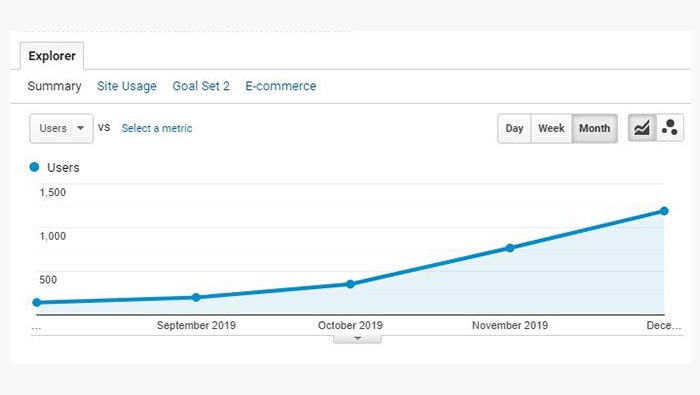The height and width of the screenshot is (395, 700).
Task: Click the December data point on chart
Action: pyautogui.click(x=664, y=211)
